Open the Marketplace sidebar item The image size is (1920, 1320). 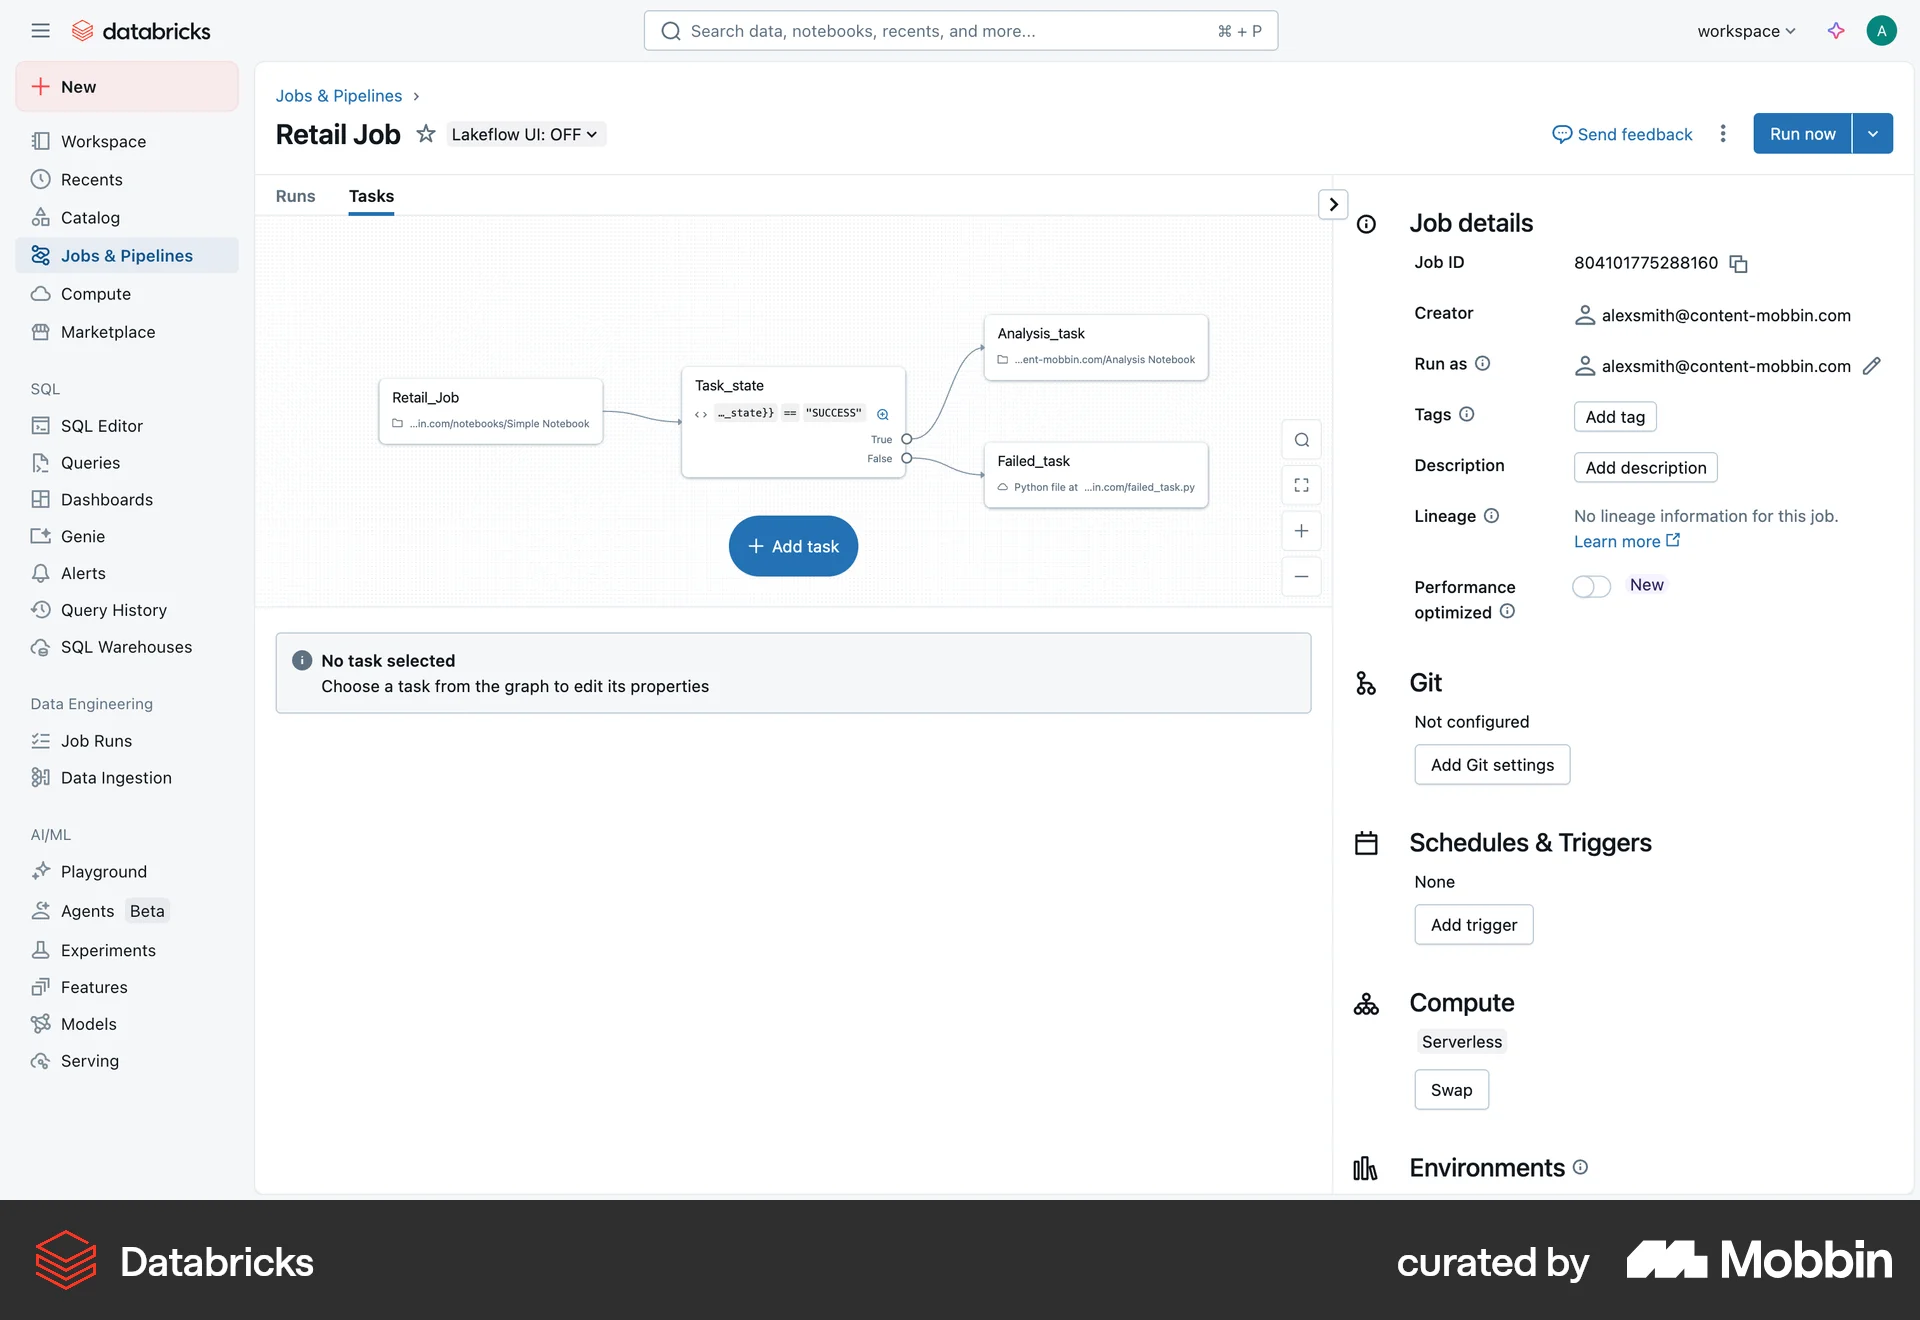107,332
